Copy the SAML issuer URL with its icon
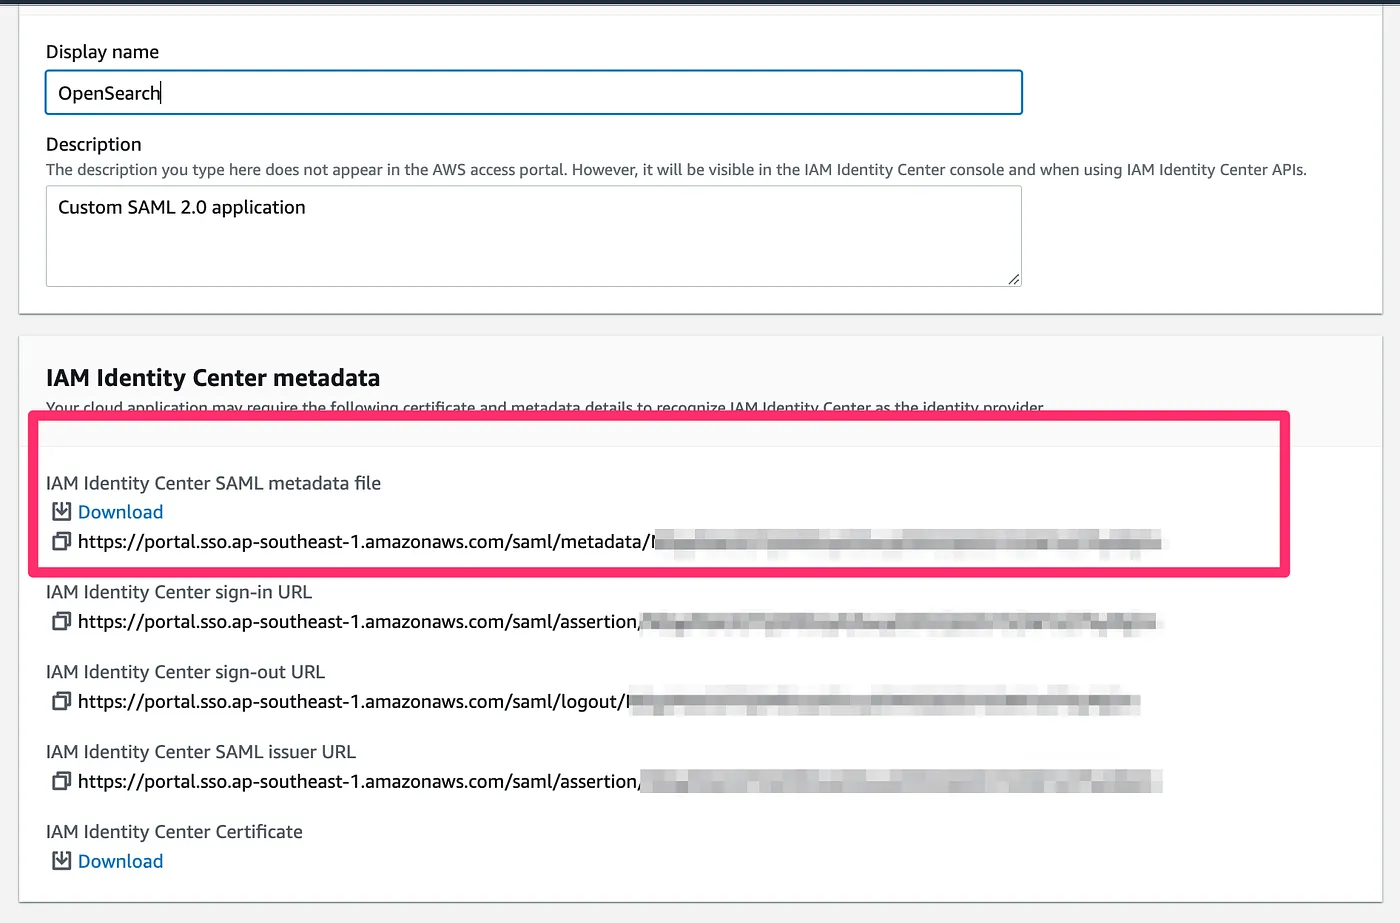The height and width of the screenshot is (923, 1400). click(x=62, y=781)
